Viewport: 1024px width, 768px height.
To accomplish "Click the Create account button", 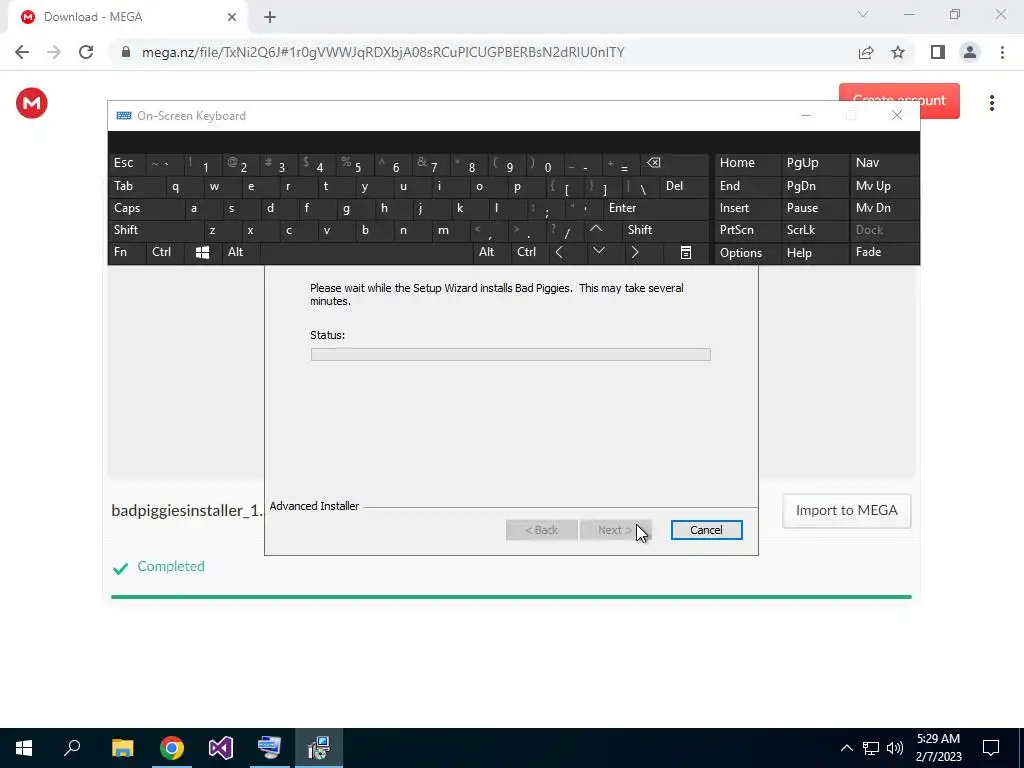I will (x=899, y=101).
